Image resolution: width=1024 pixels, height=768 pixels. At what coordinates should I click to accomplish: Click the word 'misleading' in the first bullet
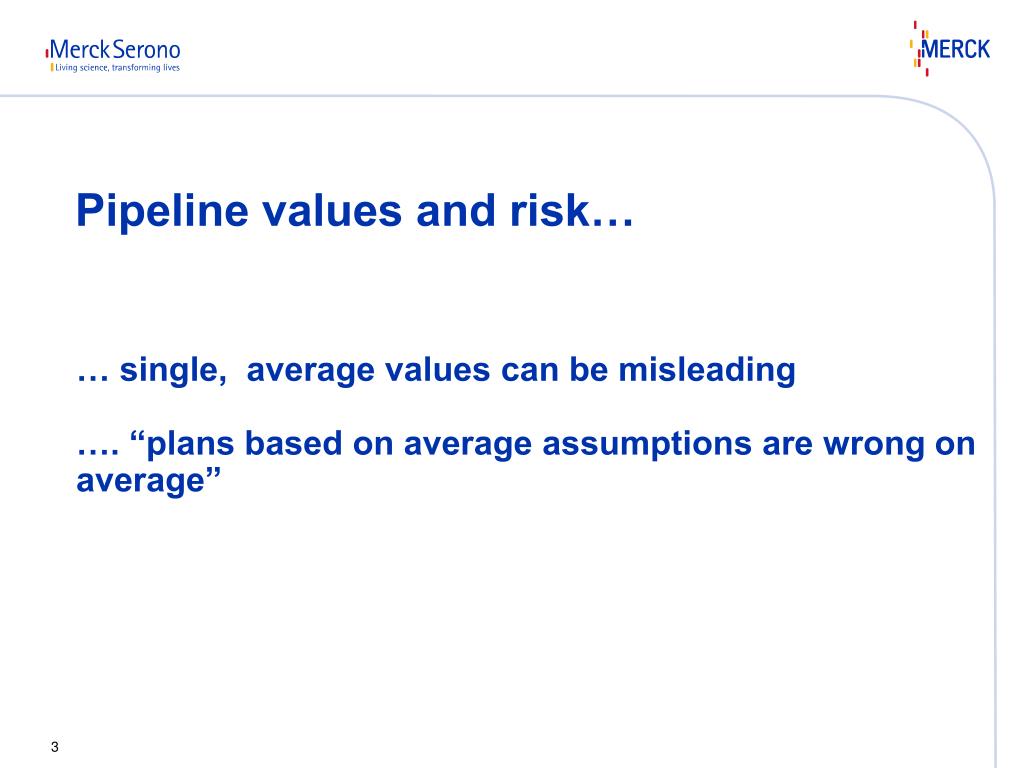click(x=707, y=370)
